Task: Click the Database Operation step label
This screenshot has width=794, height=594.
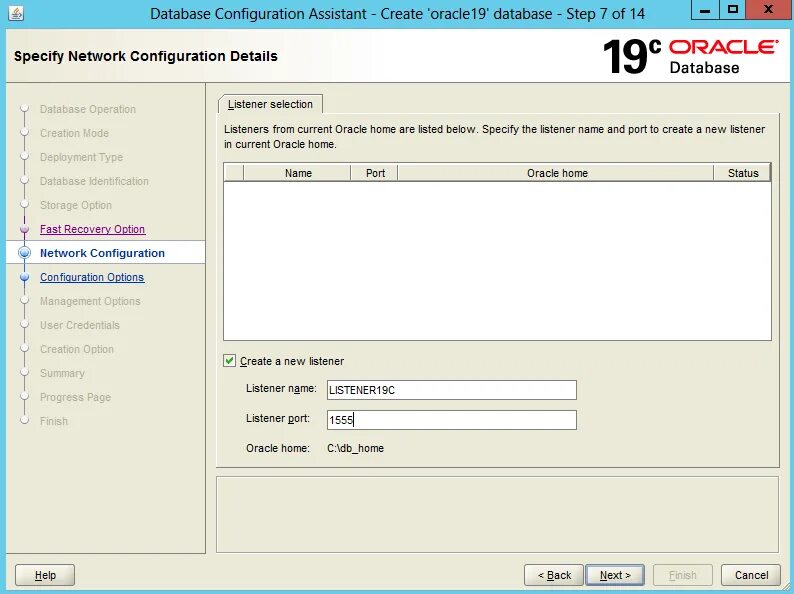Action: [88, 109]
